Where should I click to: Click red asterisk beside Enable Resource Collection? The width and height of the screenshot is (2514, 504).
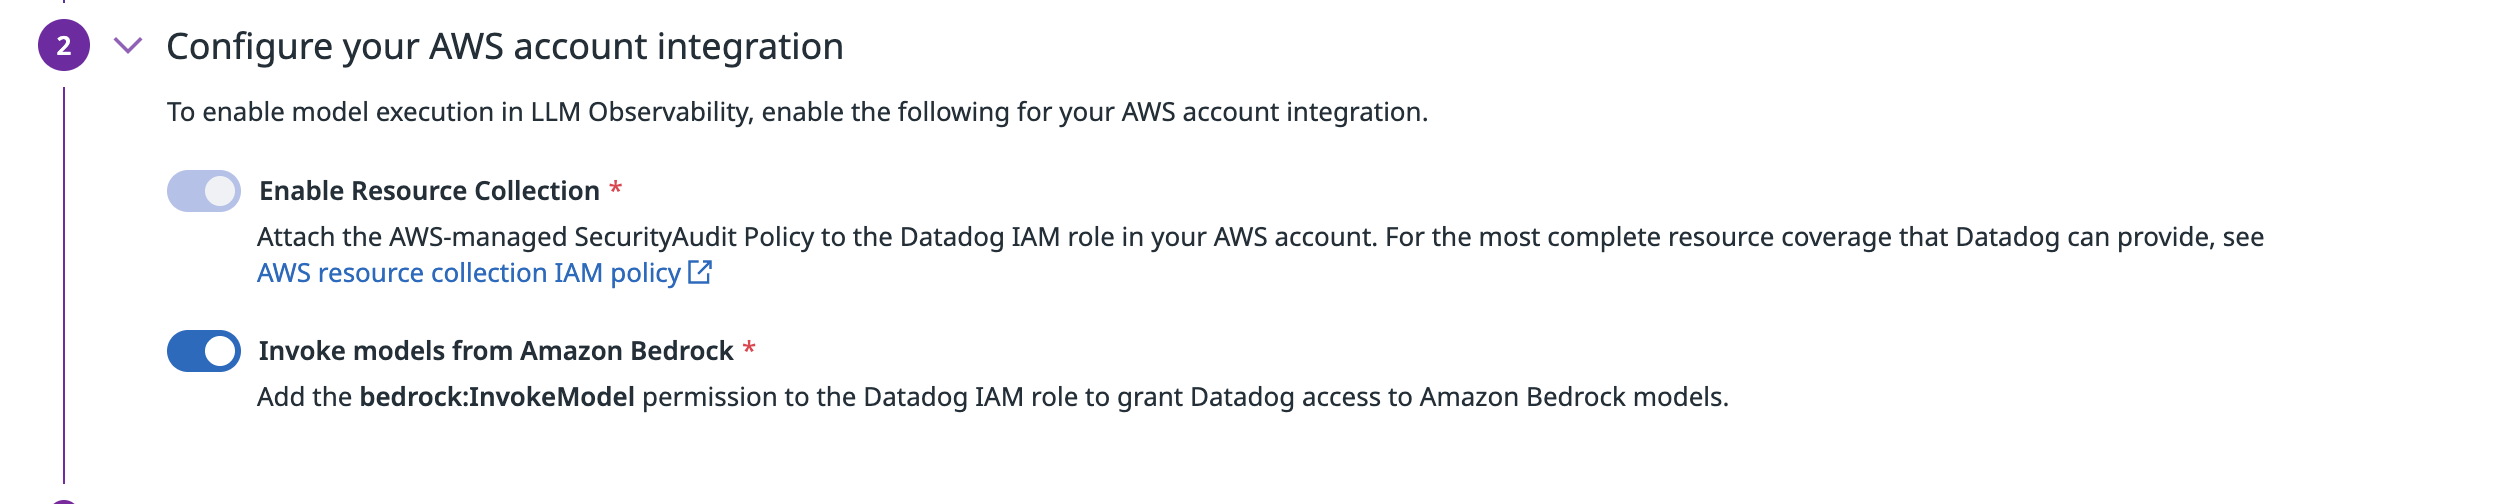pyautogui.click(x=616, y=188)
